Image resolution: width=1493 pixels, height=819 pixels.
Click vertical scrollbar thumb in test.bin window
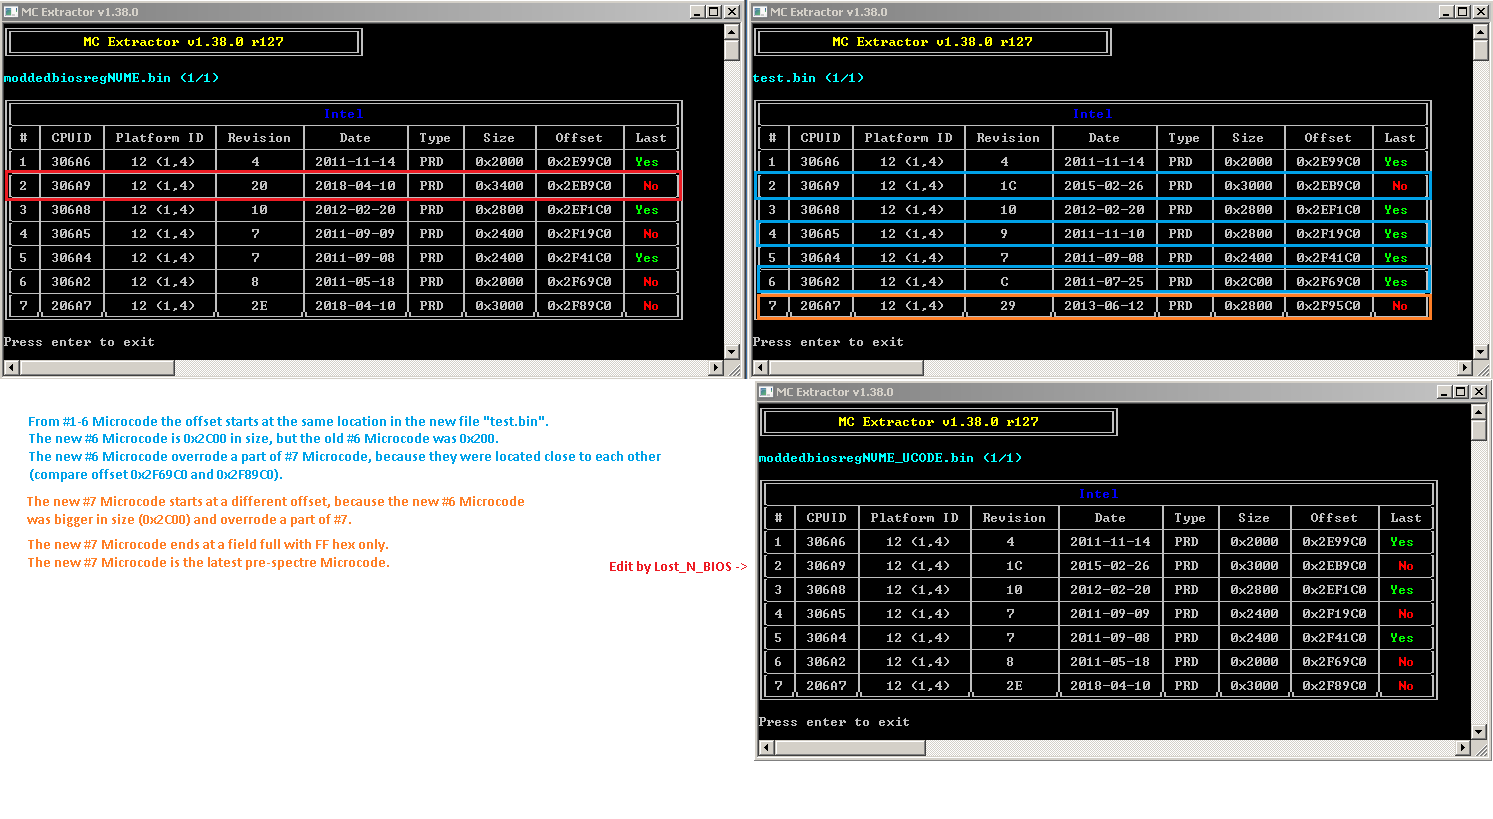coord(1481,50)
